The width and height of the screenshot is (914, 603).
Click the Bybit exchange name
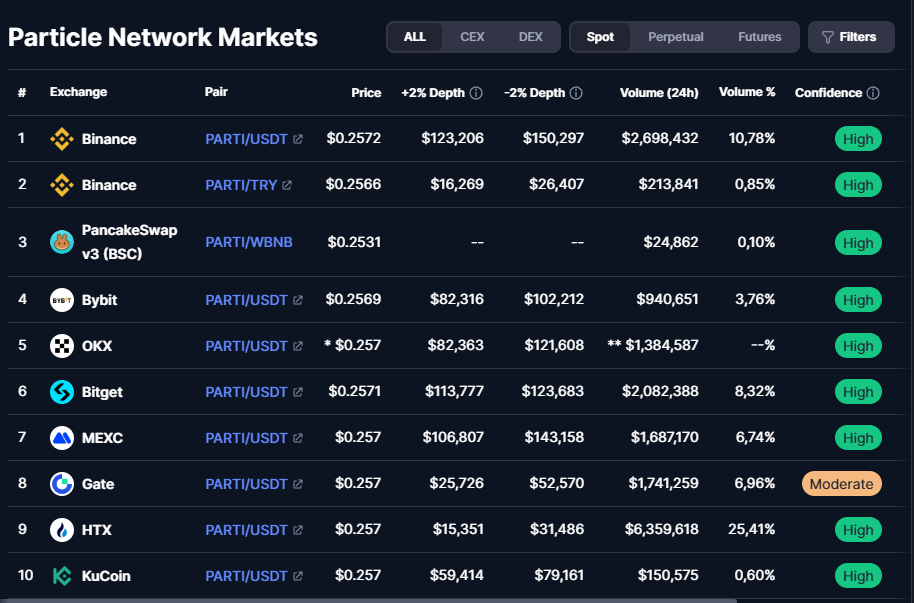pos(100,300)
